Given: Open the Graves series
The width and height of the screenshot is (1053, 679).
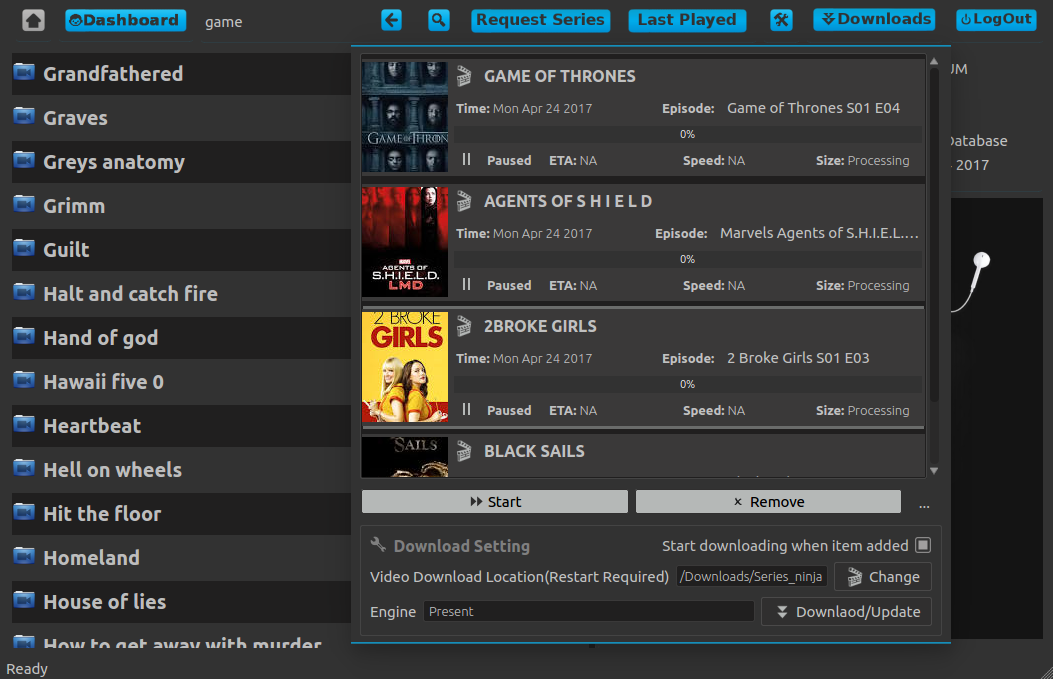Looking at the screenshot, I should [181, 118].
